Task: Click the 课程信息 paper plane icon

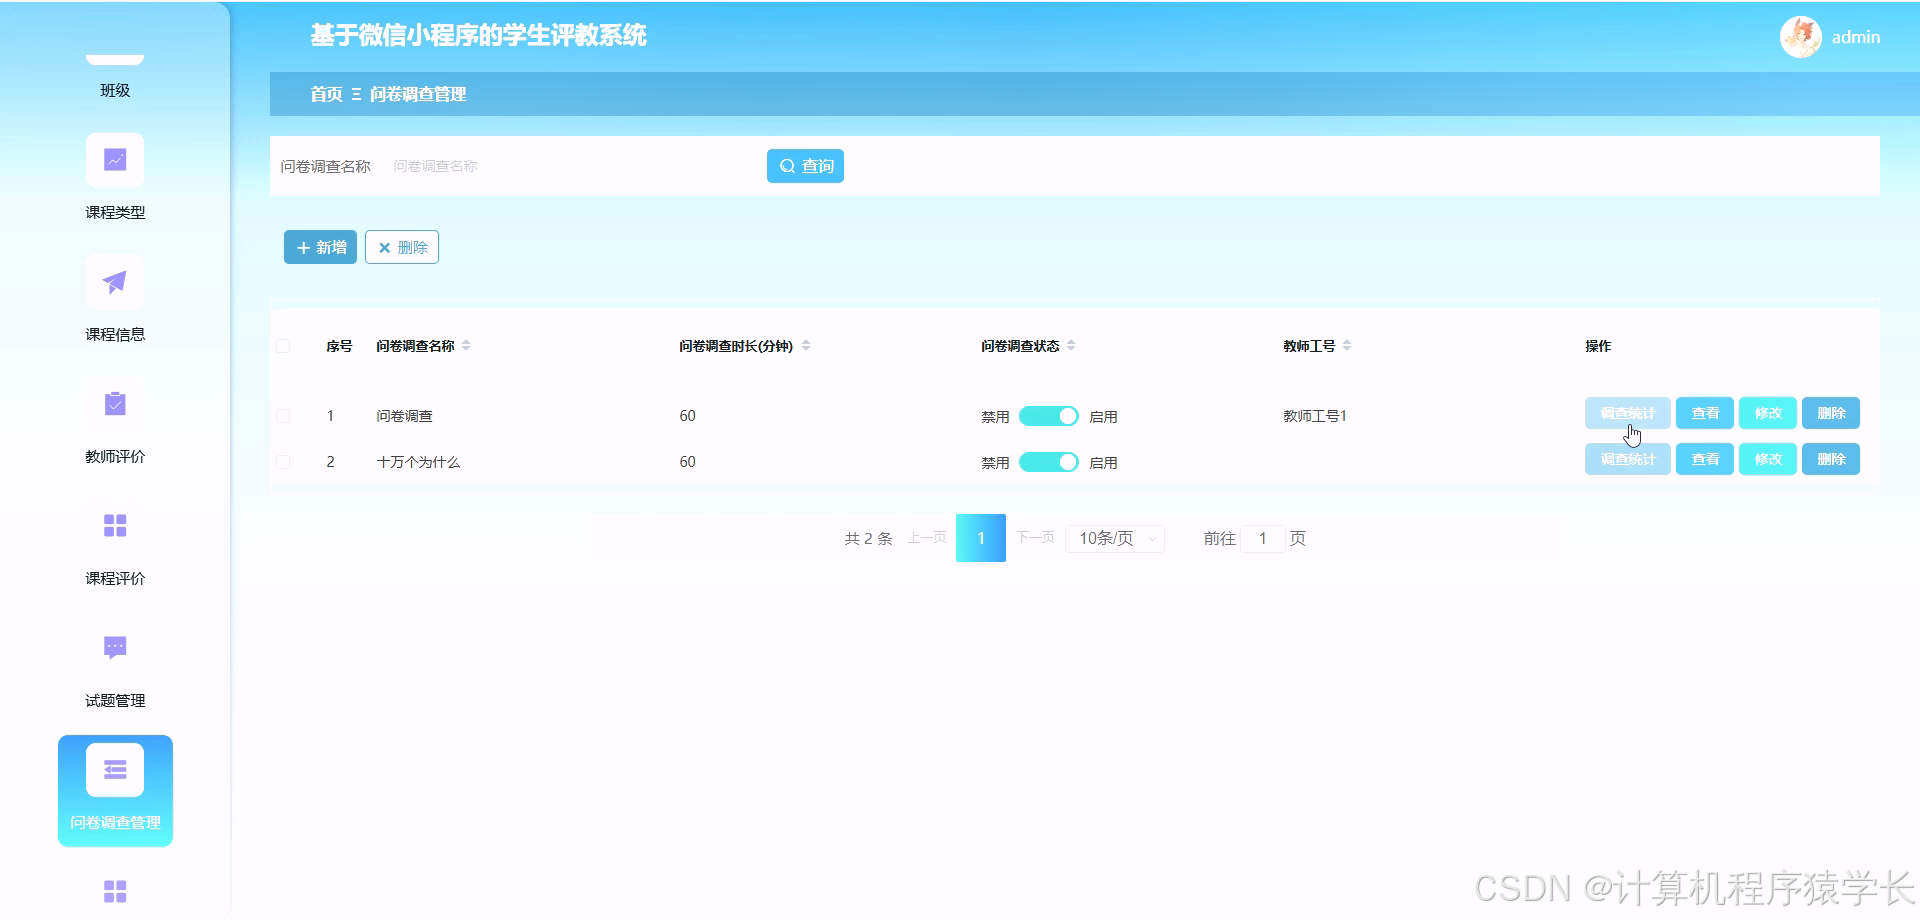Action: (114, 281)
